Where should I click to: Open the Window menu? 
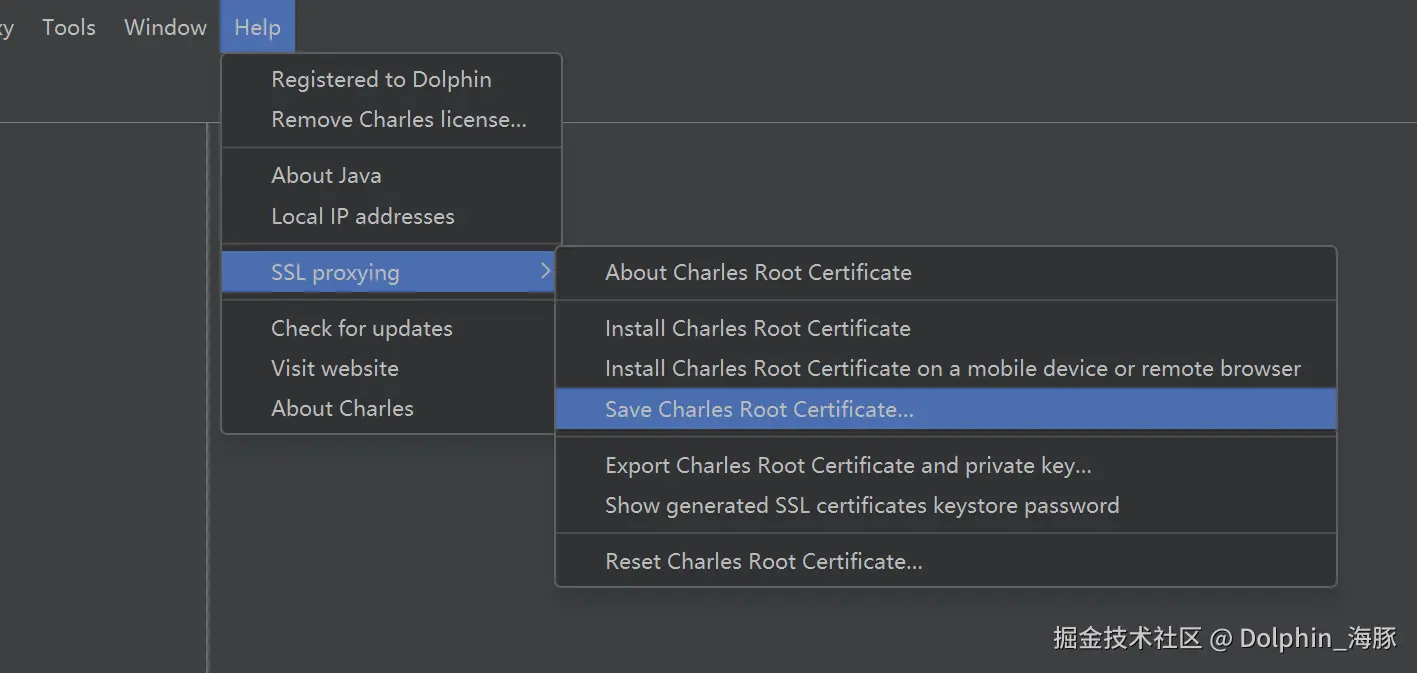pyautogui.click(x=165, y=27)
